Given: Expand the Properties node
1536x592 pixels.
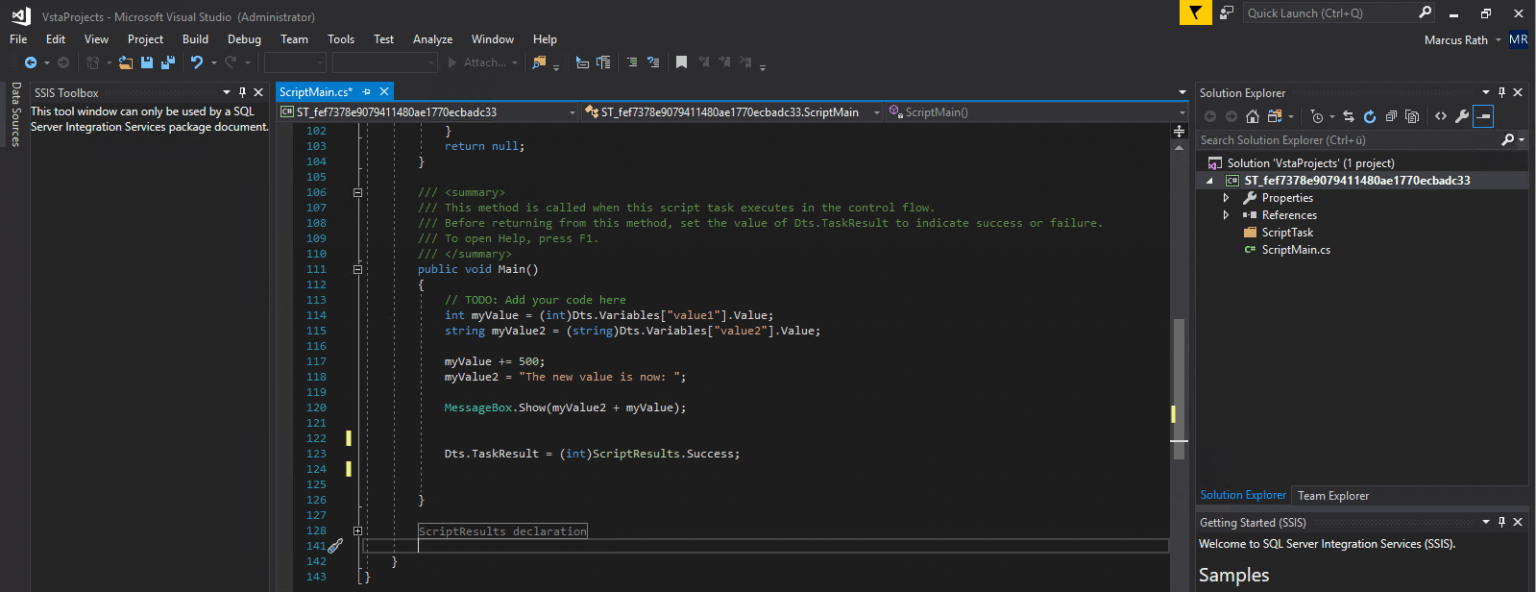Looking at the screenshot, I should pyautogui.click(x=1226, y=197).
